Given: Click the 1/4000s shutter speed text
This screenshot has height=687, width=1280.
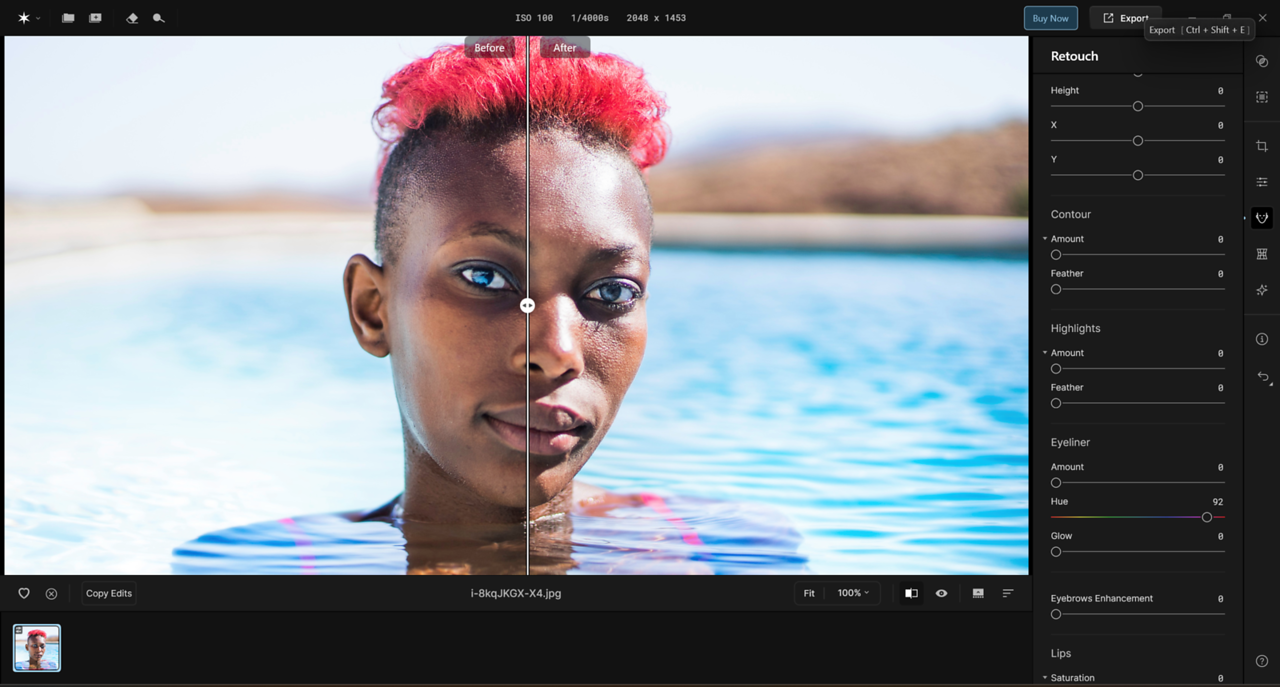Looking at the screenshot, I should [589, 18].
